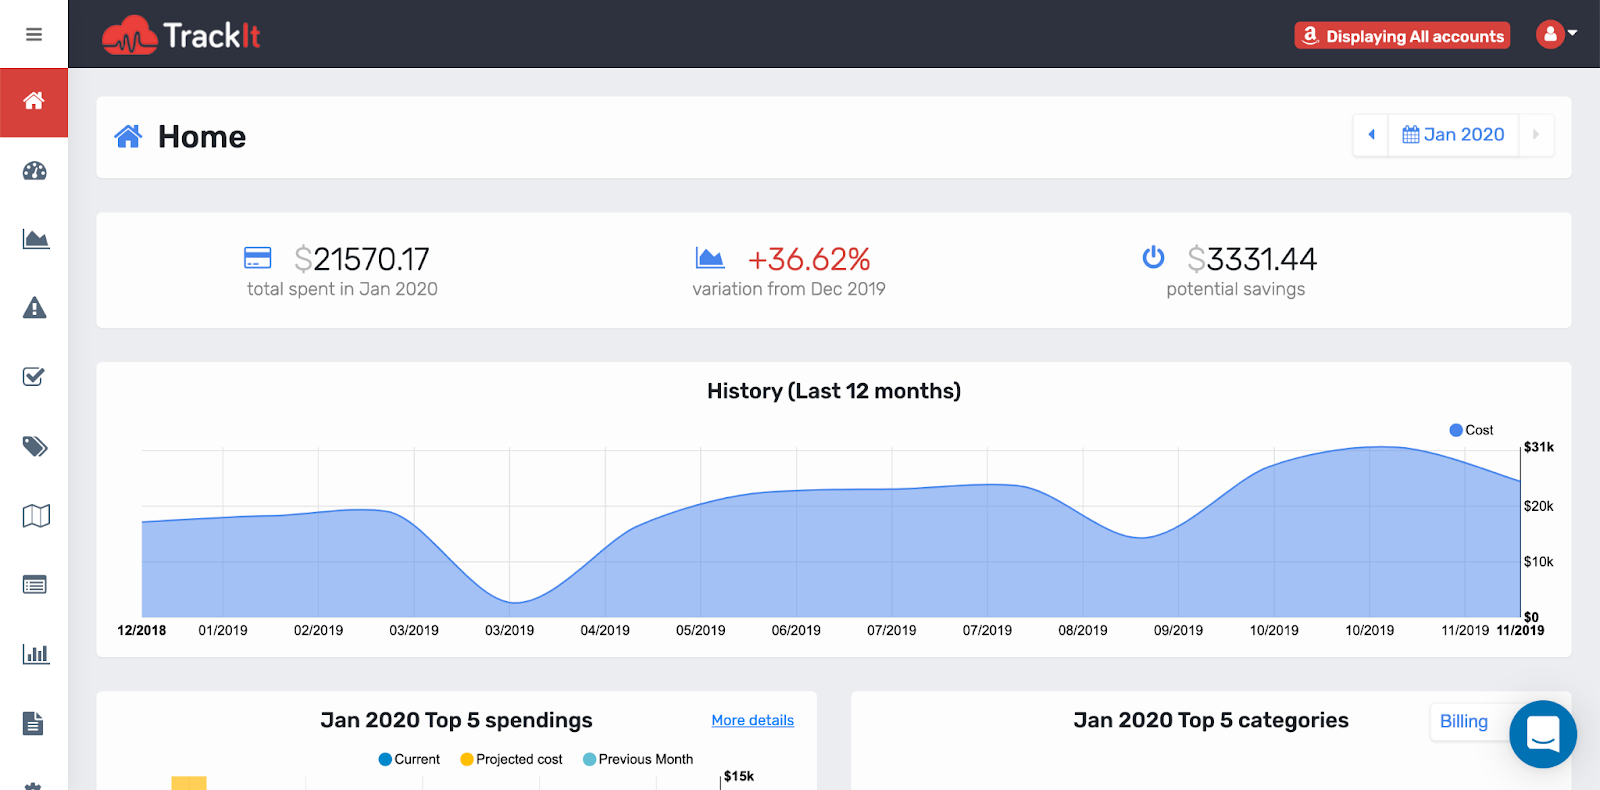Go to the previous month arrow
This screenshot has height=790, width=1600.
click(x=1371, y=135)
